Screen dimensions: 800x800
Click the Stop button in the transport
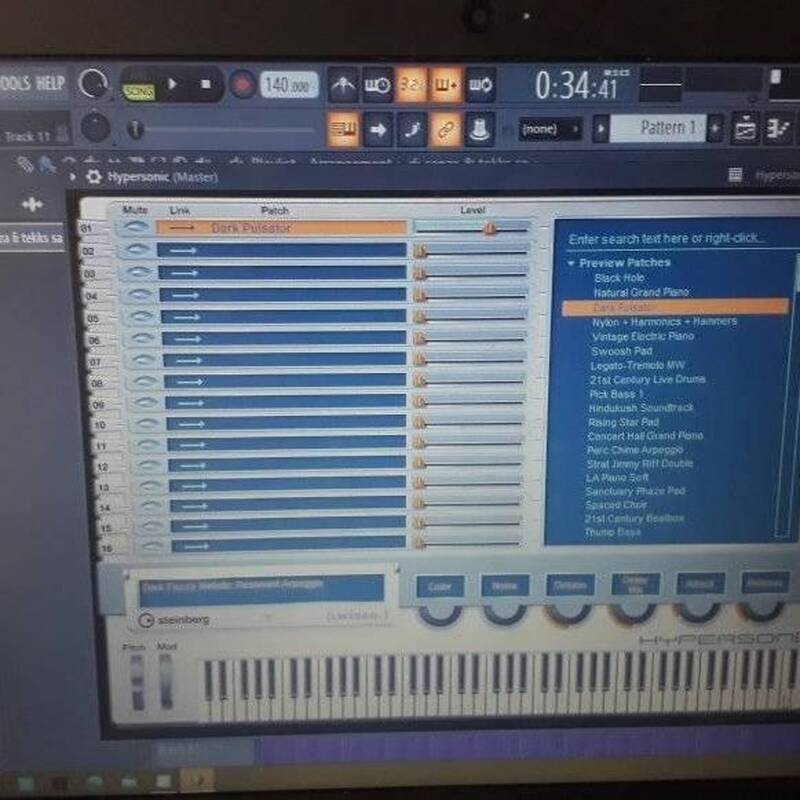[205, 84]
